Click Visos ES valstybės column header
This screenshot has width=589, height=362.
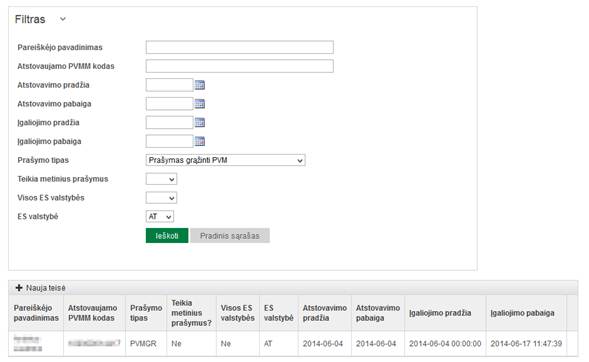(x=238, y=313)
